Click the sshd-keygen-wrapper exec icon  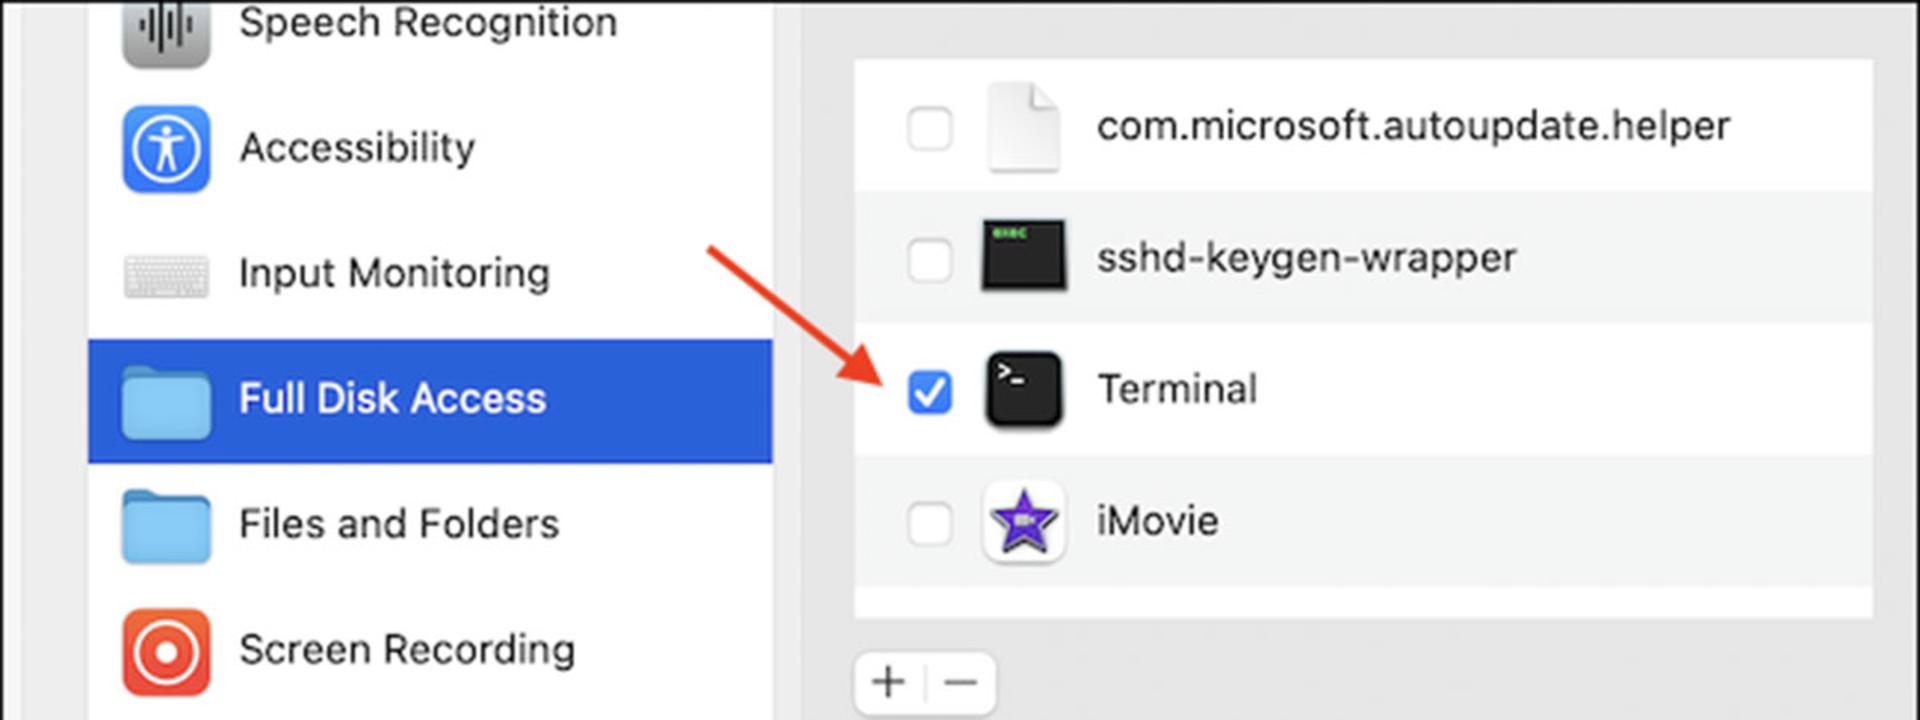(x=1023, y=256)
